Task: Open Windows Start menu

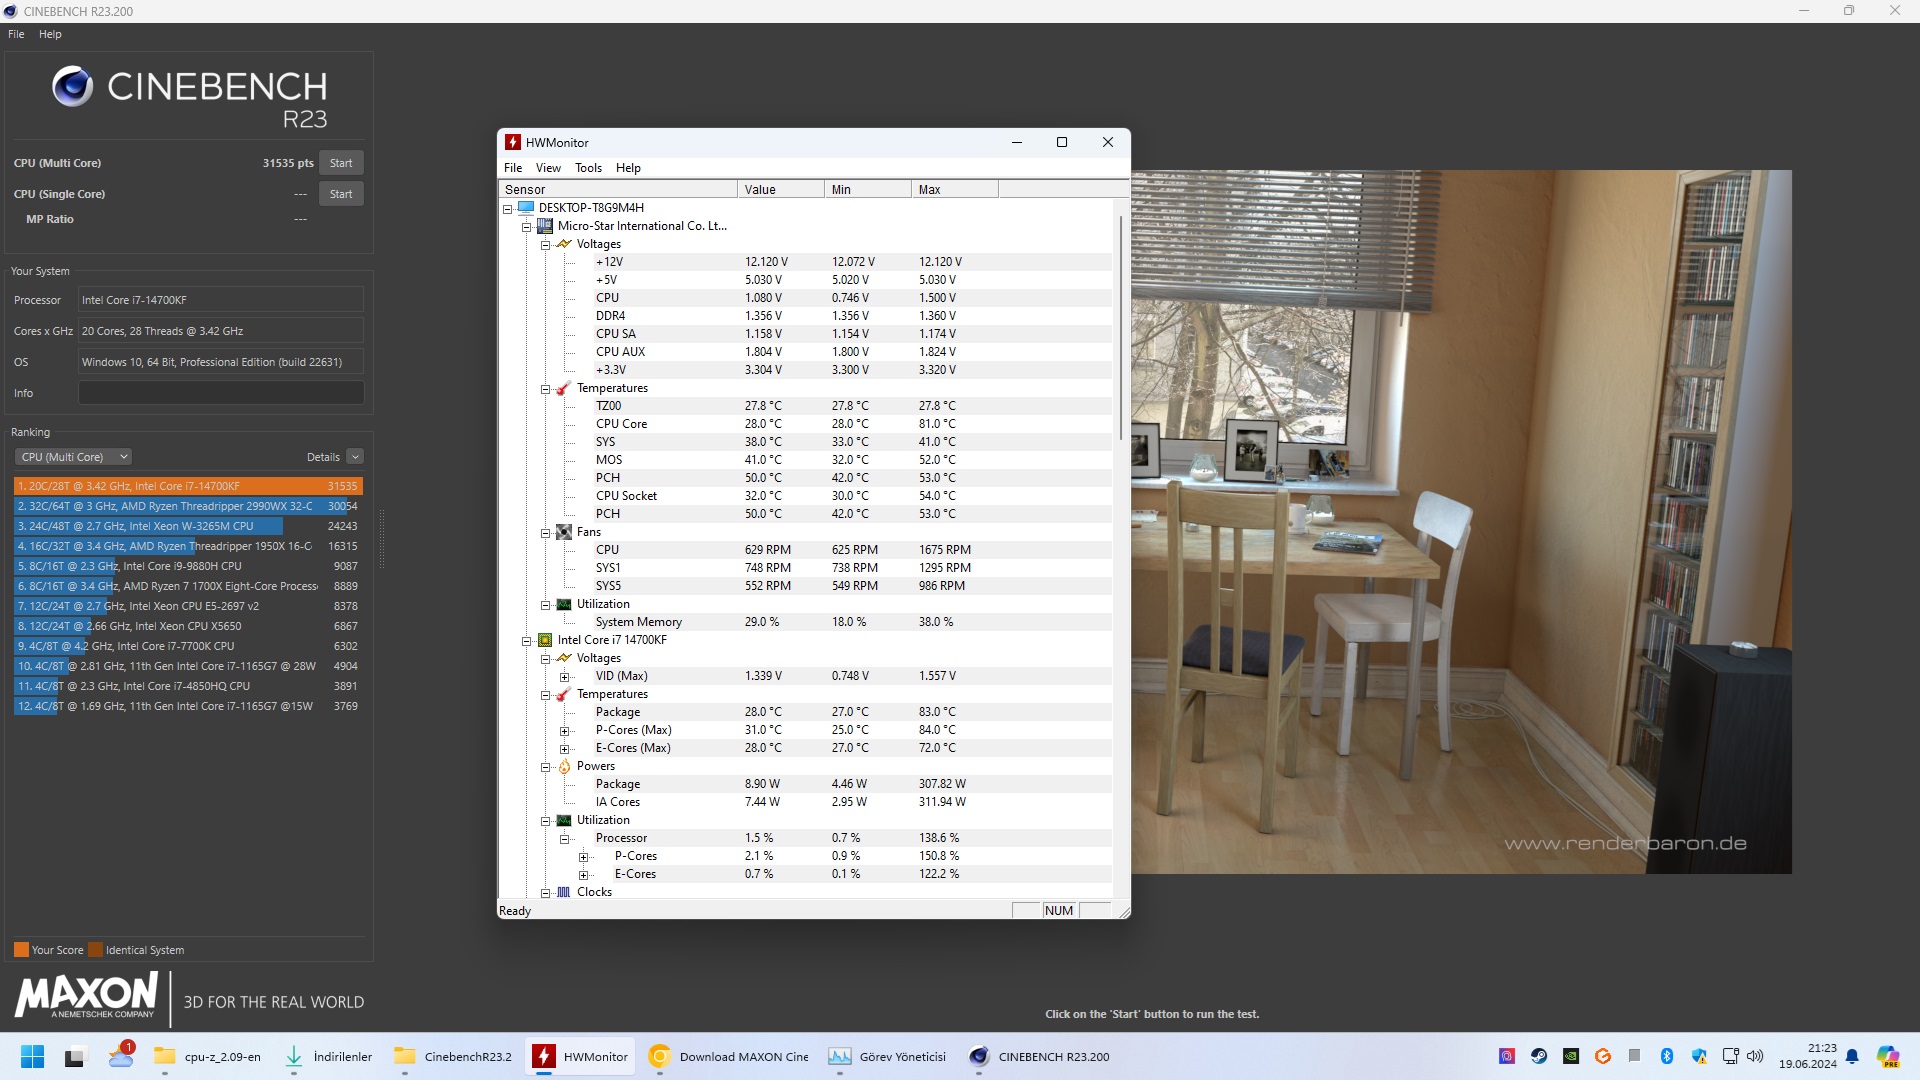Action: point(32,1057)
